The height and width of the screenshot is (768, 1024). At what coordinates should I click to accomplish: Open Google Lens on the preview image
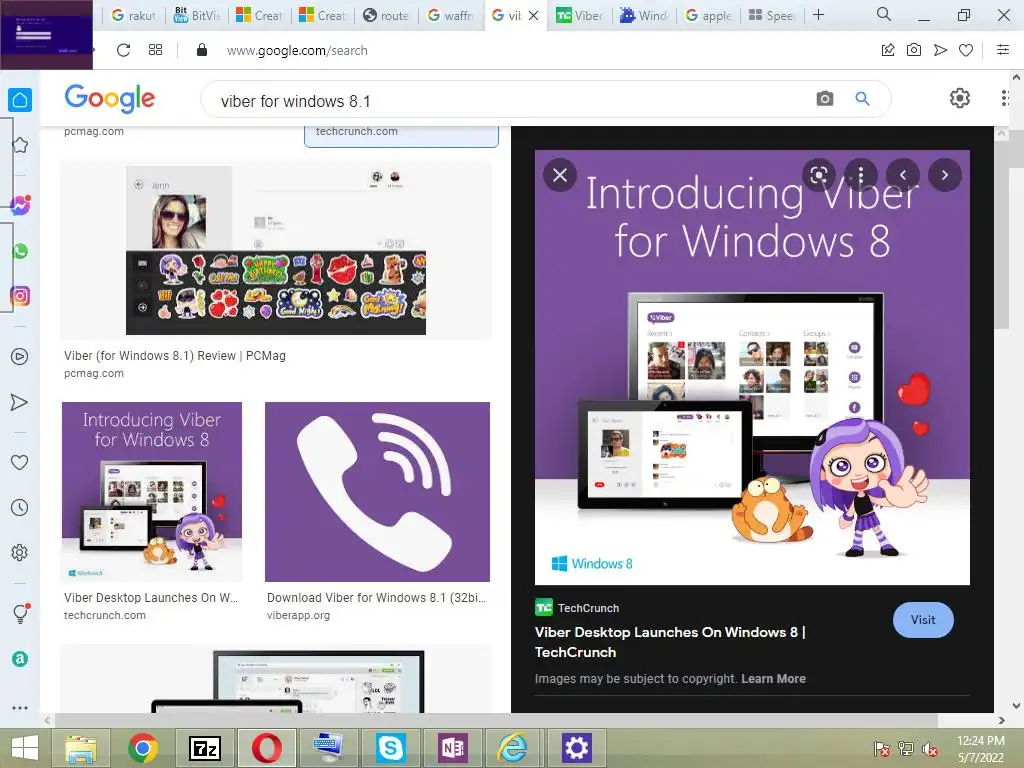click(x=819, y=175)
